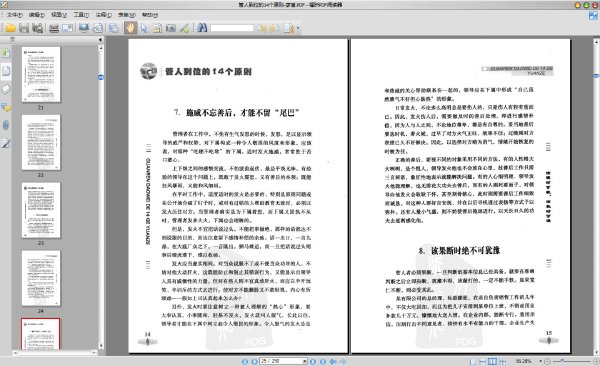Print the document with the printer icon

coord(54,28)
